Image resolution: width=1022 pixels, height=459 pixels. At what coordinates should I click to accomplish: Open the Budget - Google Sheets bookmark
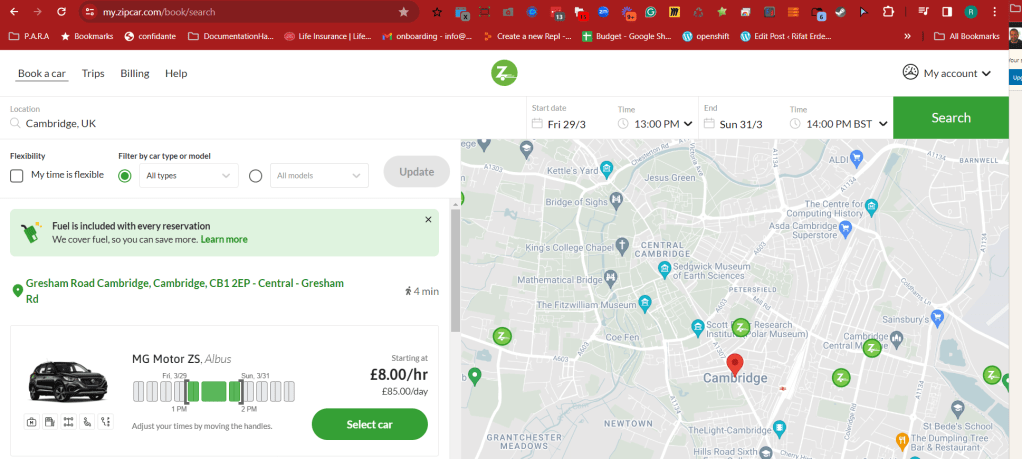pyautogui.click(x=626, y=37)
